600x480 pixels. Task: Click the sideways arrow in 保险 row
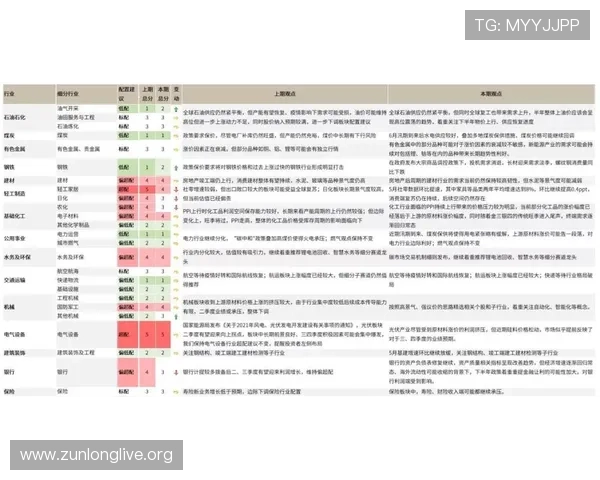pyautogui.click(x=176, y=392)
